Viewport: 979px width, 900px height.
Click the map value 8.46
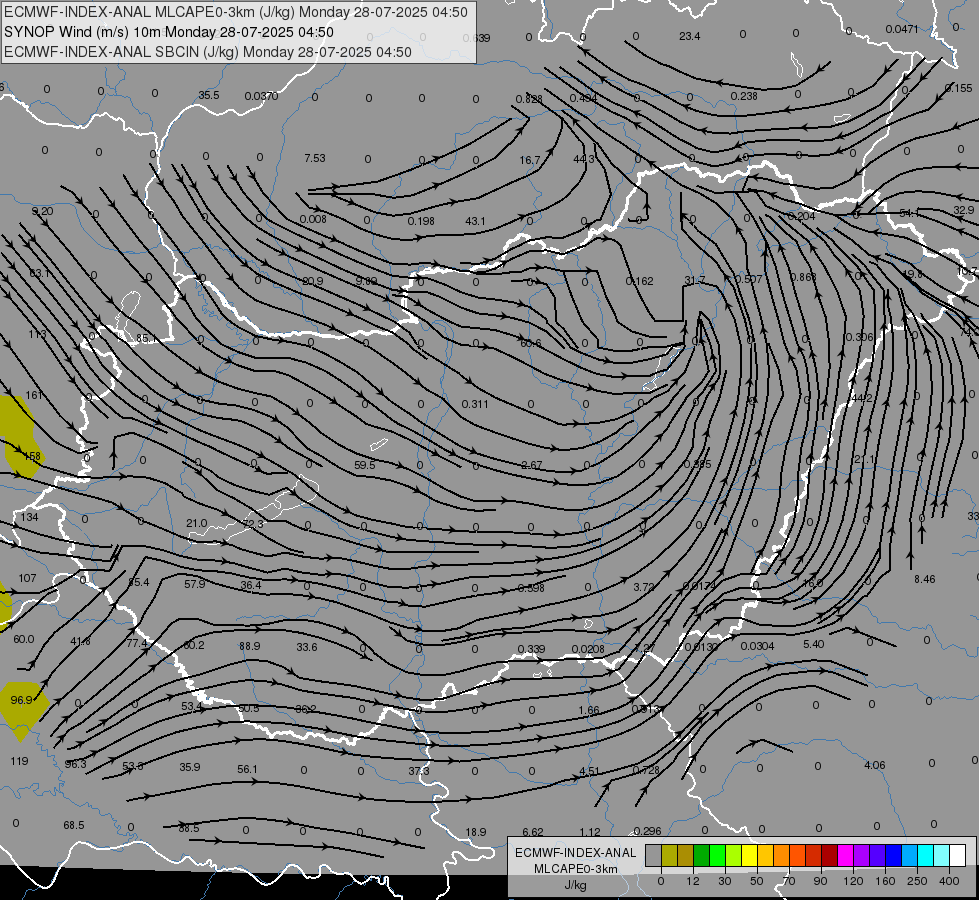pyautogui.click(x=925, y=579)
